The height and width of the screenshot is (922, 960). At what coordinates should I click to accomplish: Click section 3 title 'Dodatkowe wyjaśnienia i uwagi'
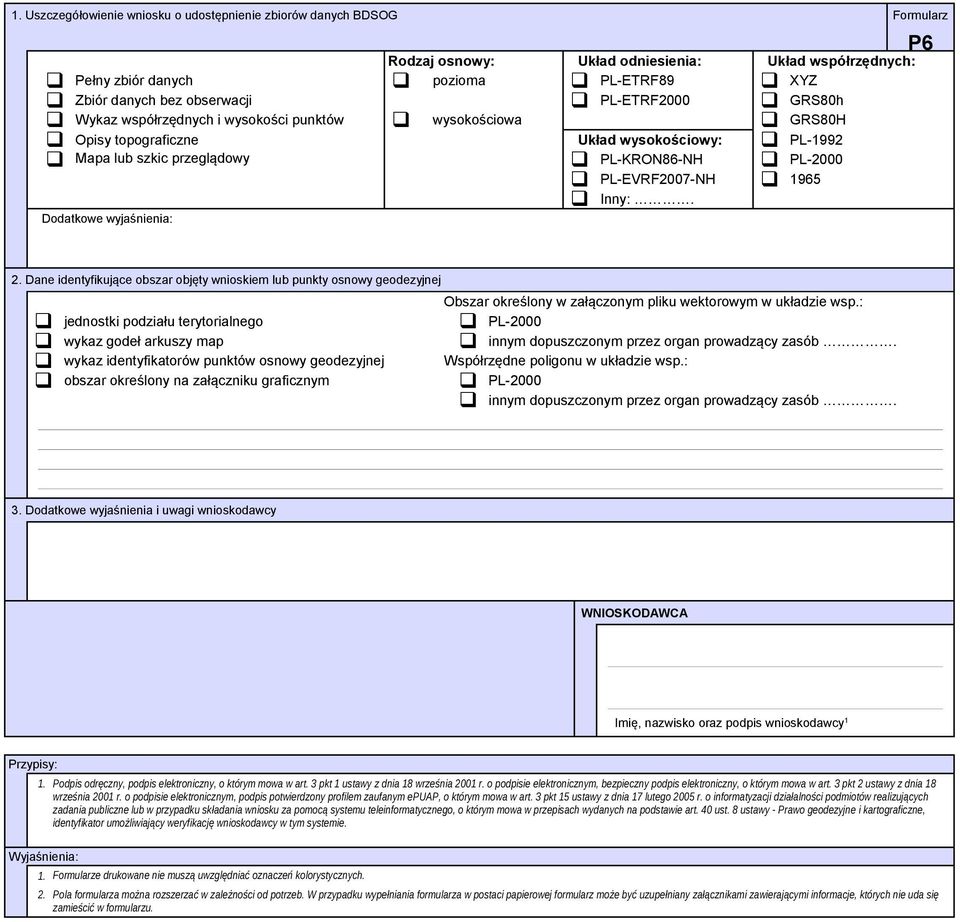coord(144,510)
